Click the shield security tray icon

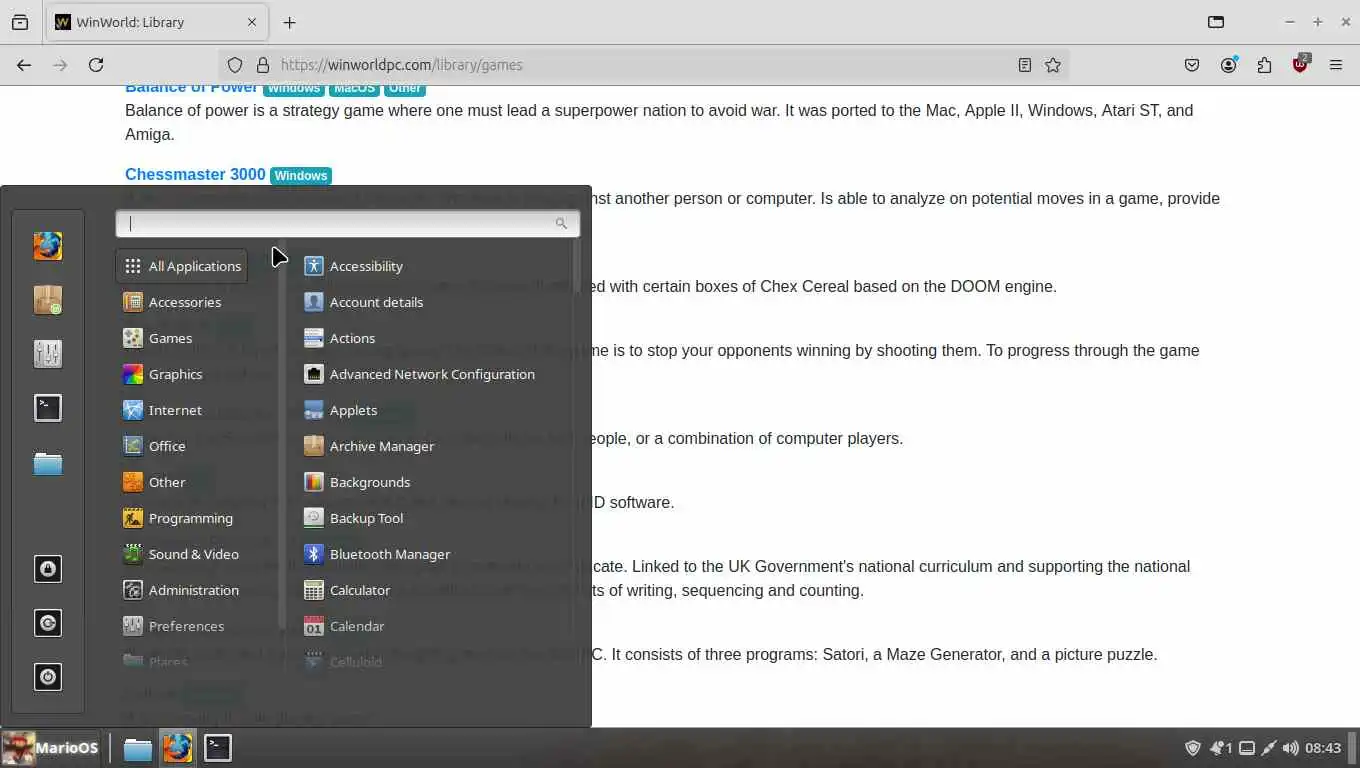(1192, 748)
